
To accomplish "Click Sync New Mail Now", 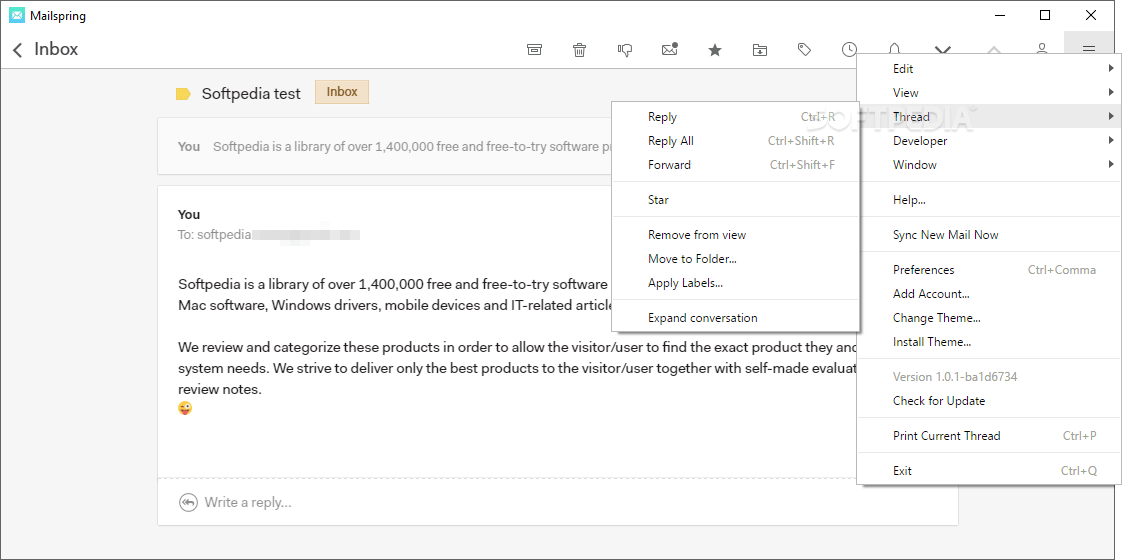I will pos(989,235).
